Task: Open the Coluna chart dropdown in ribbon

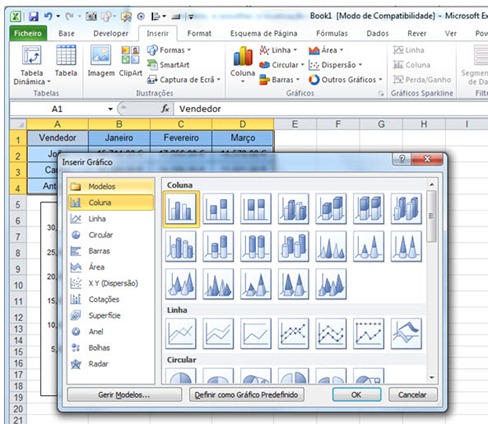Action: coord(243,65)
